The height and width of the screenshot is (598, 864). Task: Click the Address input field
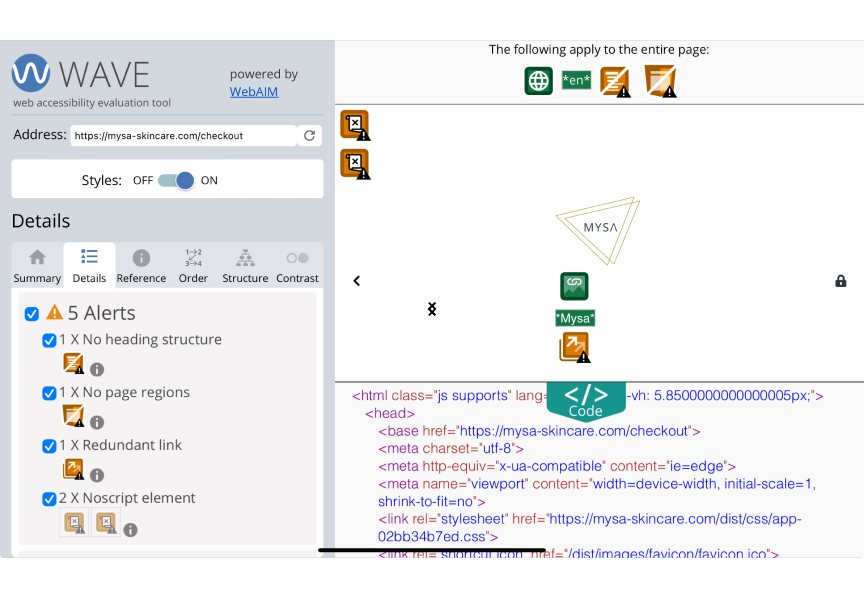coord(183,136)
